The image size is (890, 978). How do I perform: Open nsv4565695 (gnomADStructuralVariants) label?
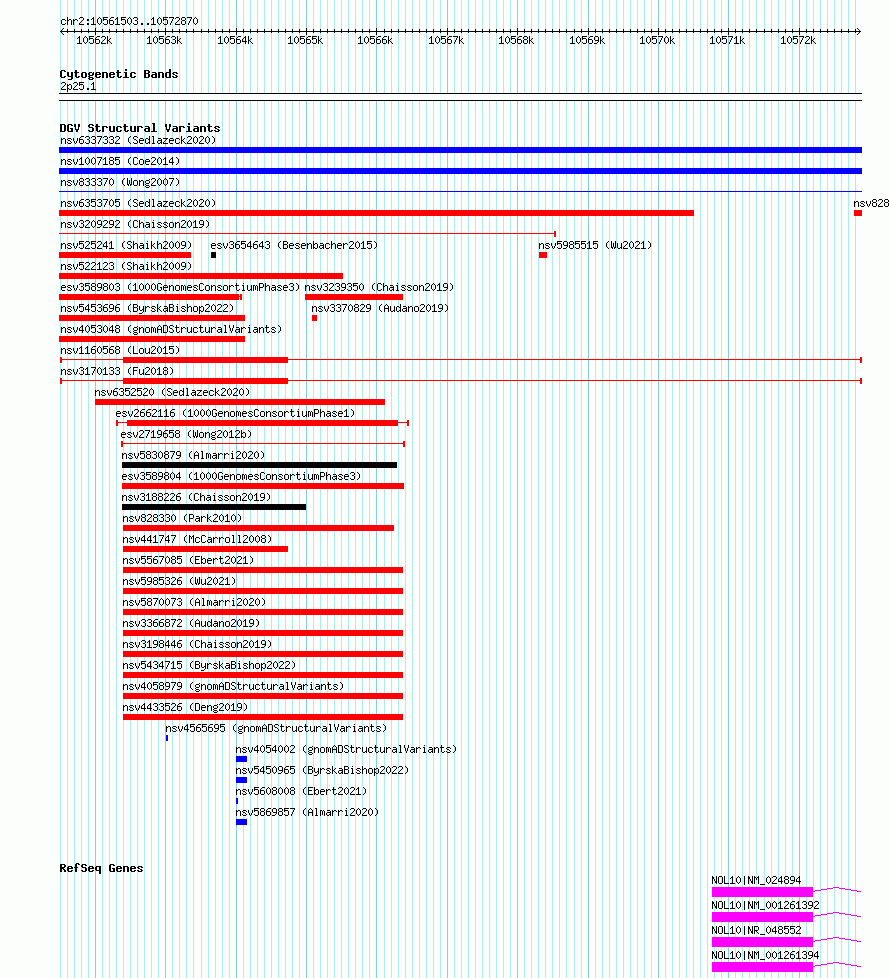click(x=276, y=729)
